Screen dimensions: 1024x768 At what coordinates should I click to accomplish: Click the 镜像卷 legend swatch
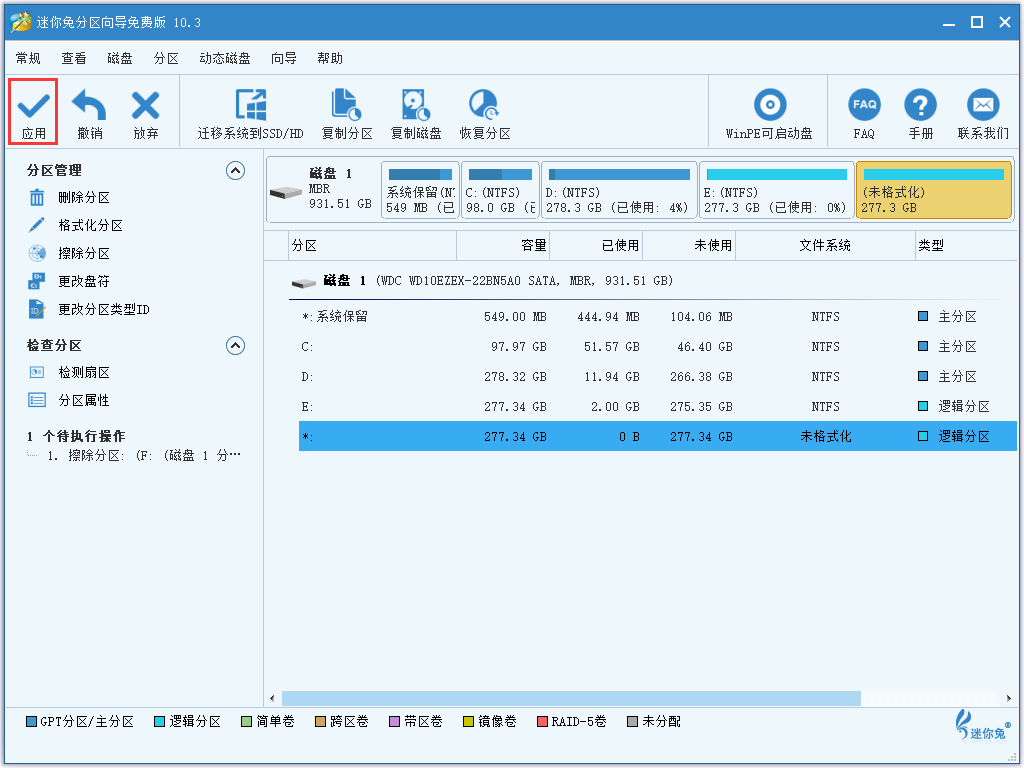[468, 722]
